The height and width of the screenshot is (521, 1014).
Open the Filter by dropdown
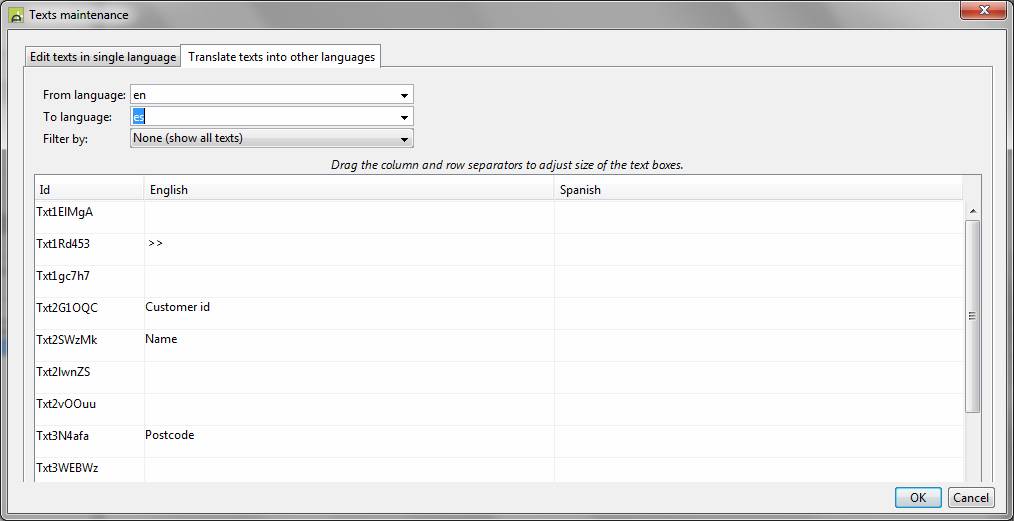click(x=404, y=139)
